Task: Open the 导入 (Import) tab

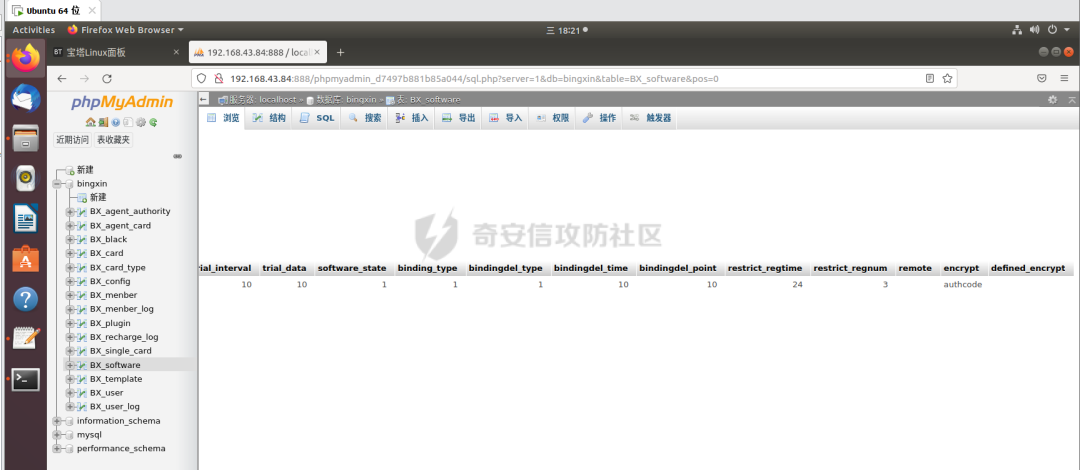Action: click(506, 118)
